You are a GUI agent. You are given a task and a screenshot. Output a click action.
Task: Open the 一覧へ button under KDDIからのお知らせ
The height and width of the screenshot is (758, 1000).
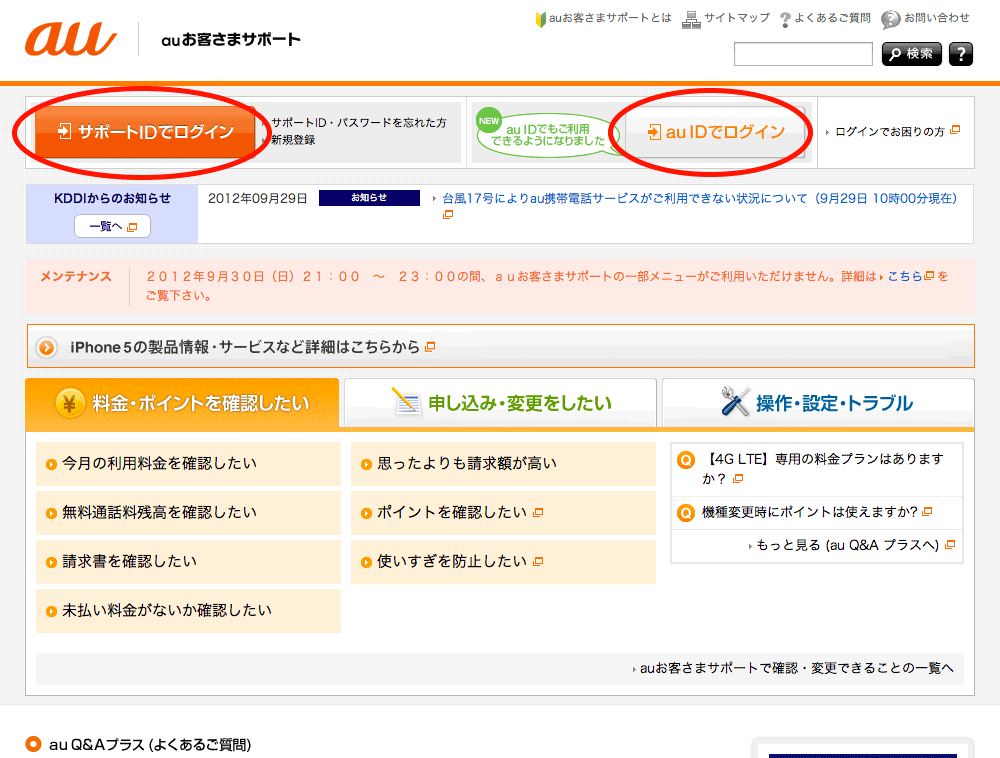[112, 226]
